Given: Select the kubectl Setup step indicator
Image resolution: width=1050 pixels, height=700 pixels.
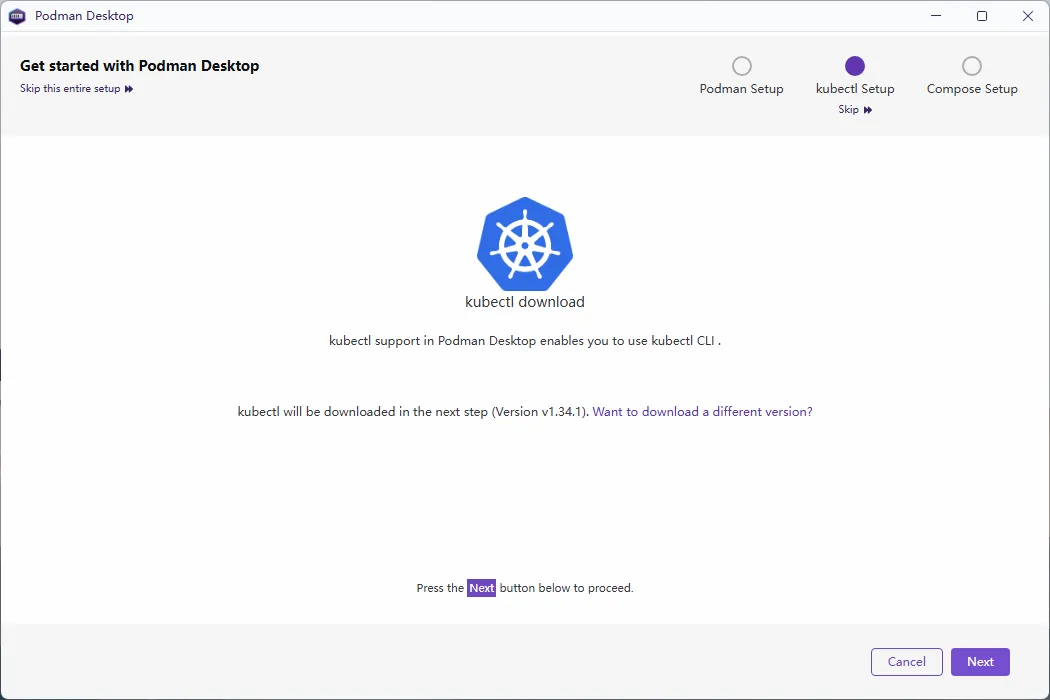Looking at the screenshot, I should tap(855, 66).
